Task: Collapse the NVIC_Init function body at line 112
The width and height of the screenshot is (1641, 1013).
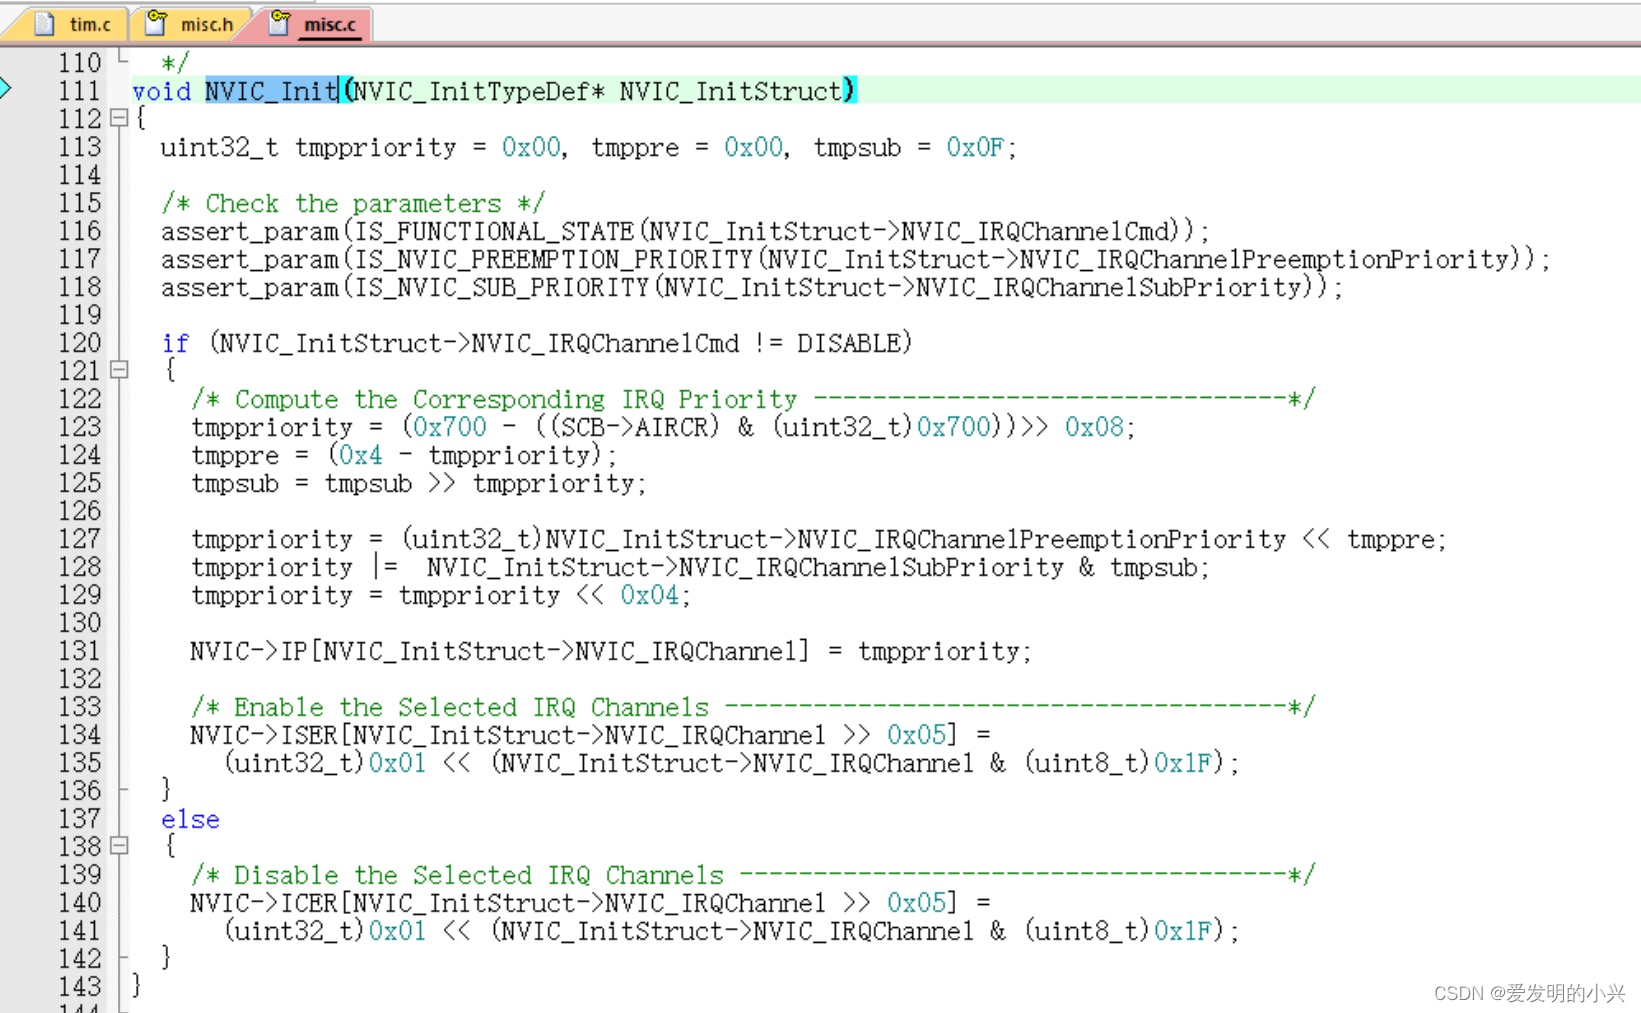Action: tap(119, 118)
